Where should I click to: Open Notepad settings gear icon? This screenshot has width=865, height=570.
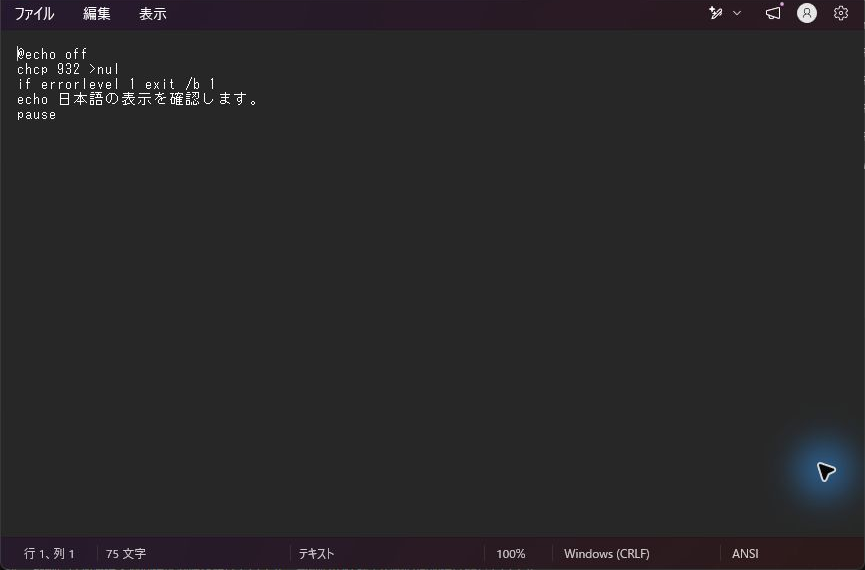(841, 13)
